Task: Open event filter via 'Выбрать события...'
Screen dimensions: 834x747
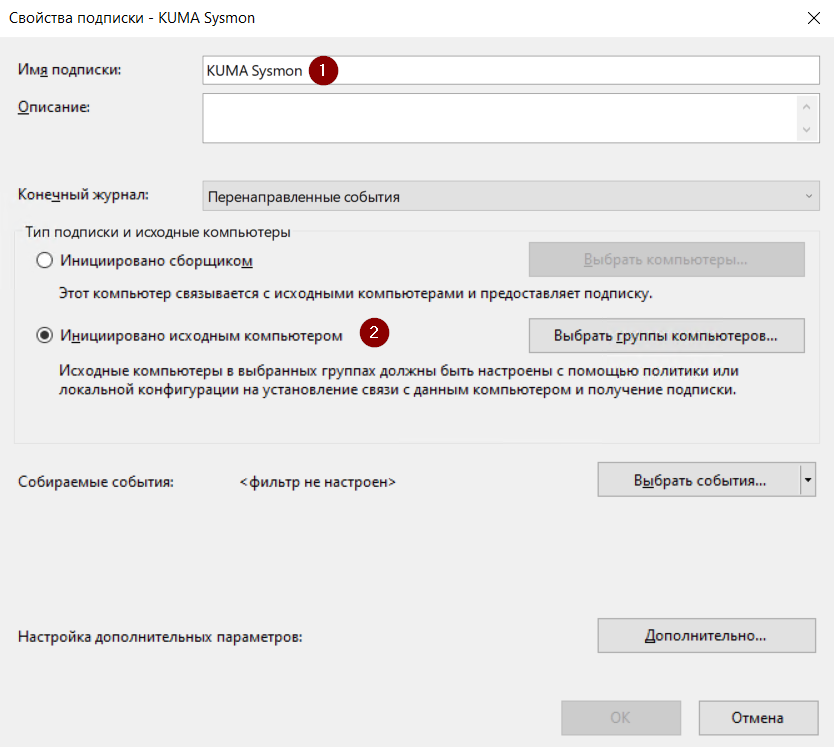Action: pyautogui.click(x=699, y=480)
